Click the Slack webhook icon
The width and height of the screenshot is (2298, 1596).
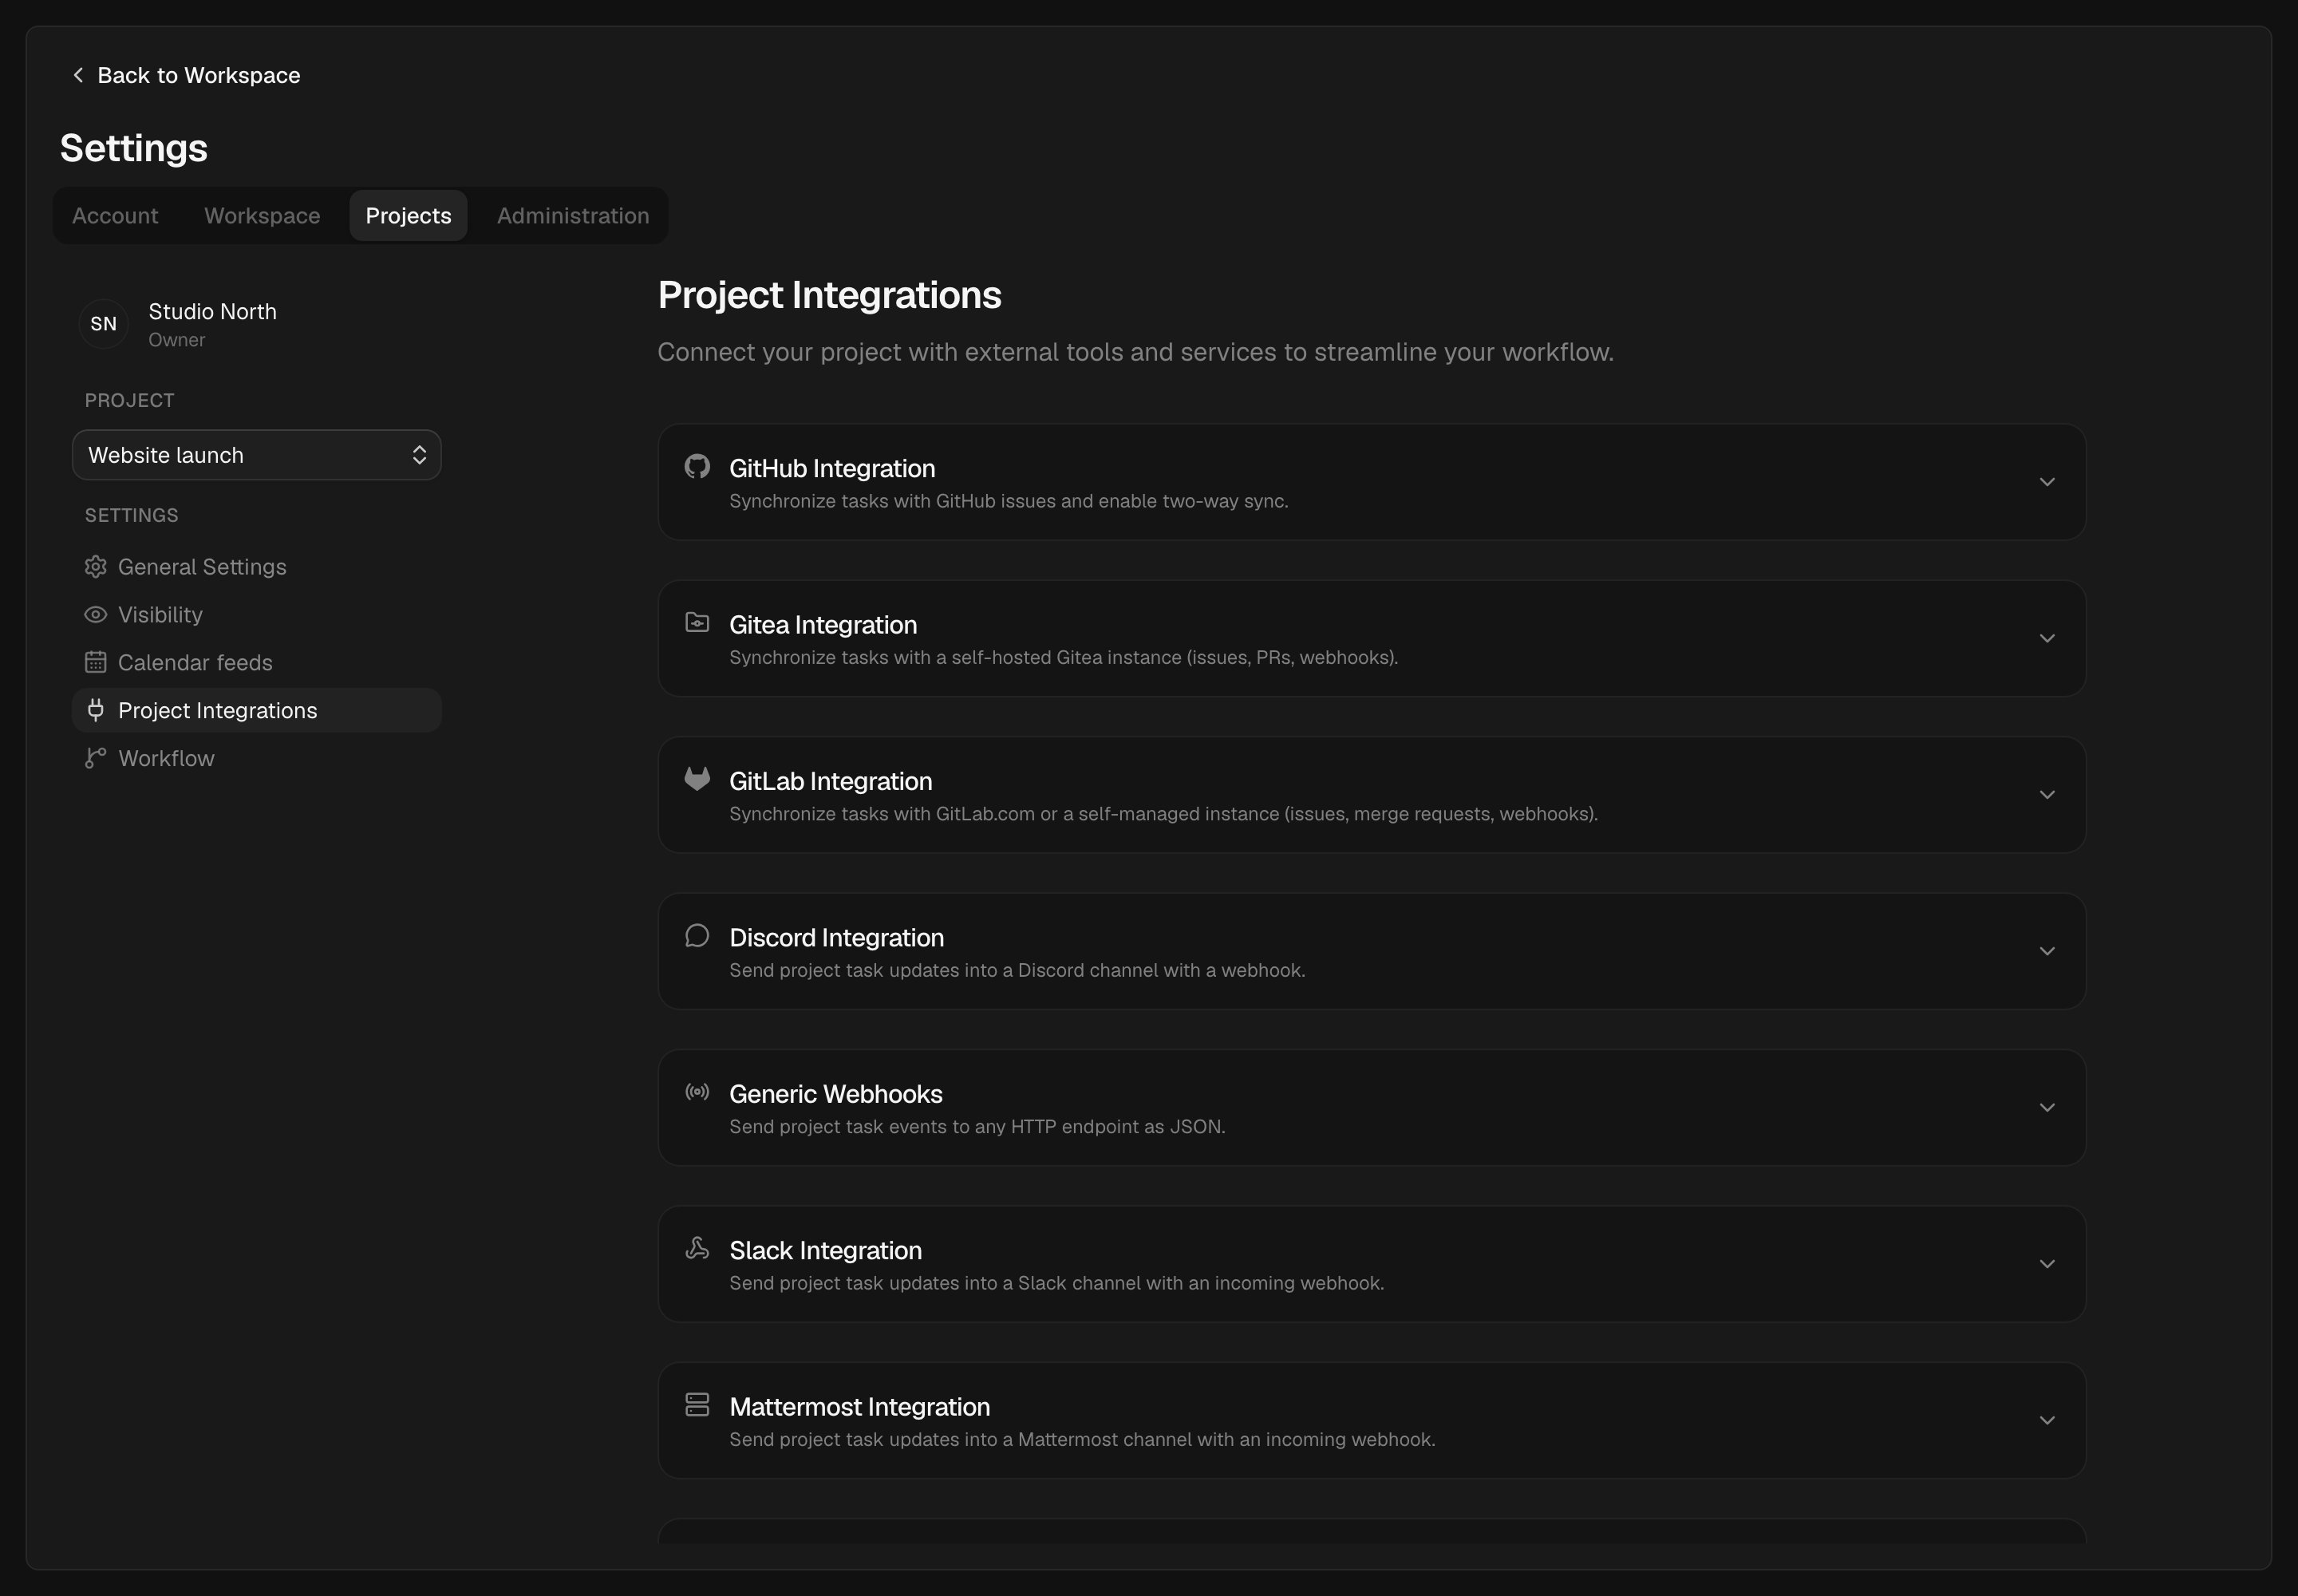[697, 1248]
